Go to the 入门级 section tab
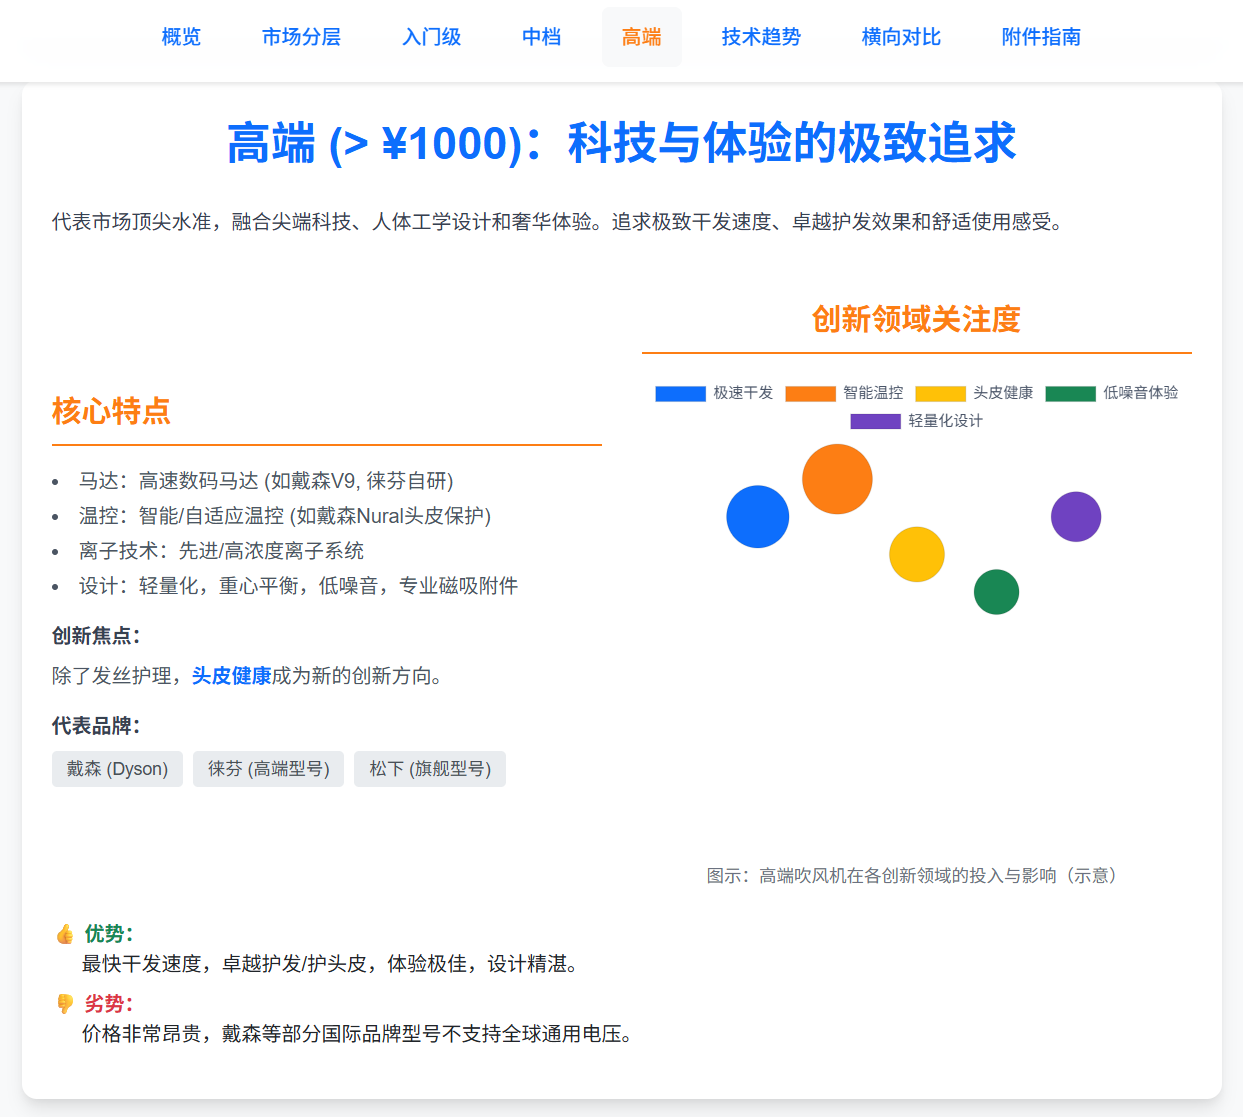This screenshot has height=1117, width=1243. click(x=431, y=37)
